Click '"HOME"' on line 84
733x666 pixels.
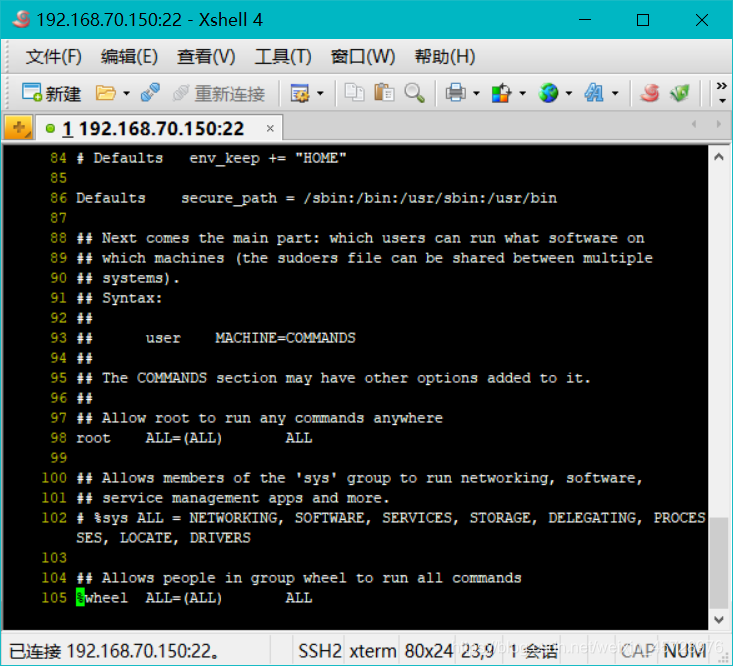[321, 158]
